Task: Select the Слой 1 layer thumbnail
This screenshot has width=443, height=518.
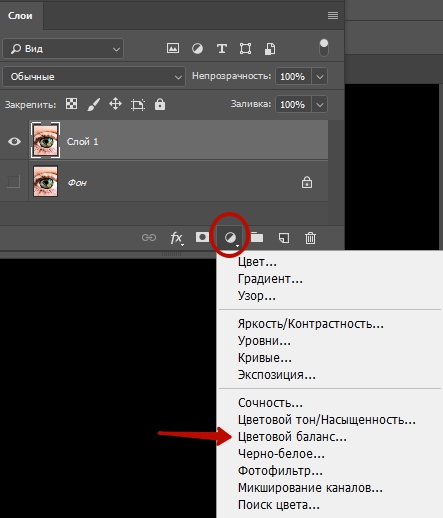Action: coord(46,140)
